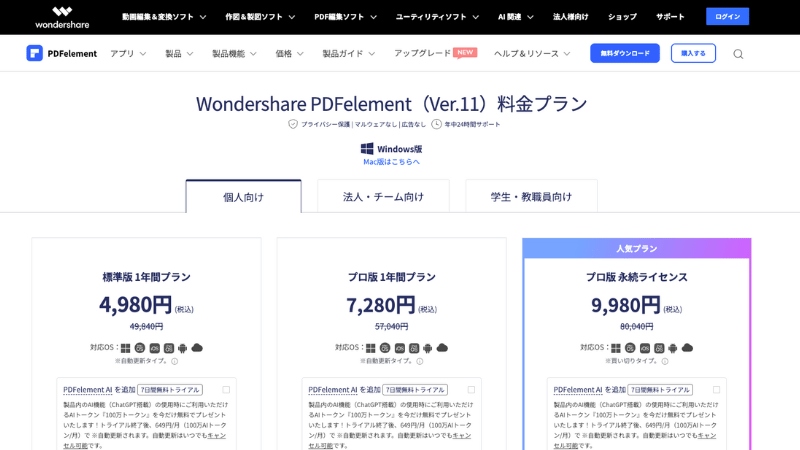Click Android icon in プロ版 1年間プラン card
Viewport: 800px width, 450px height.
(x=428, y=348)
